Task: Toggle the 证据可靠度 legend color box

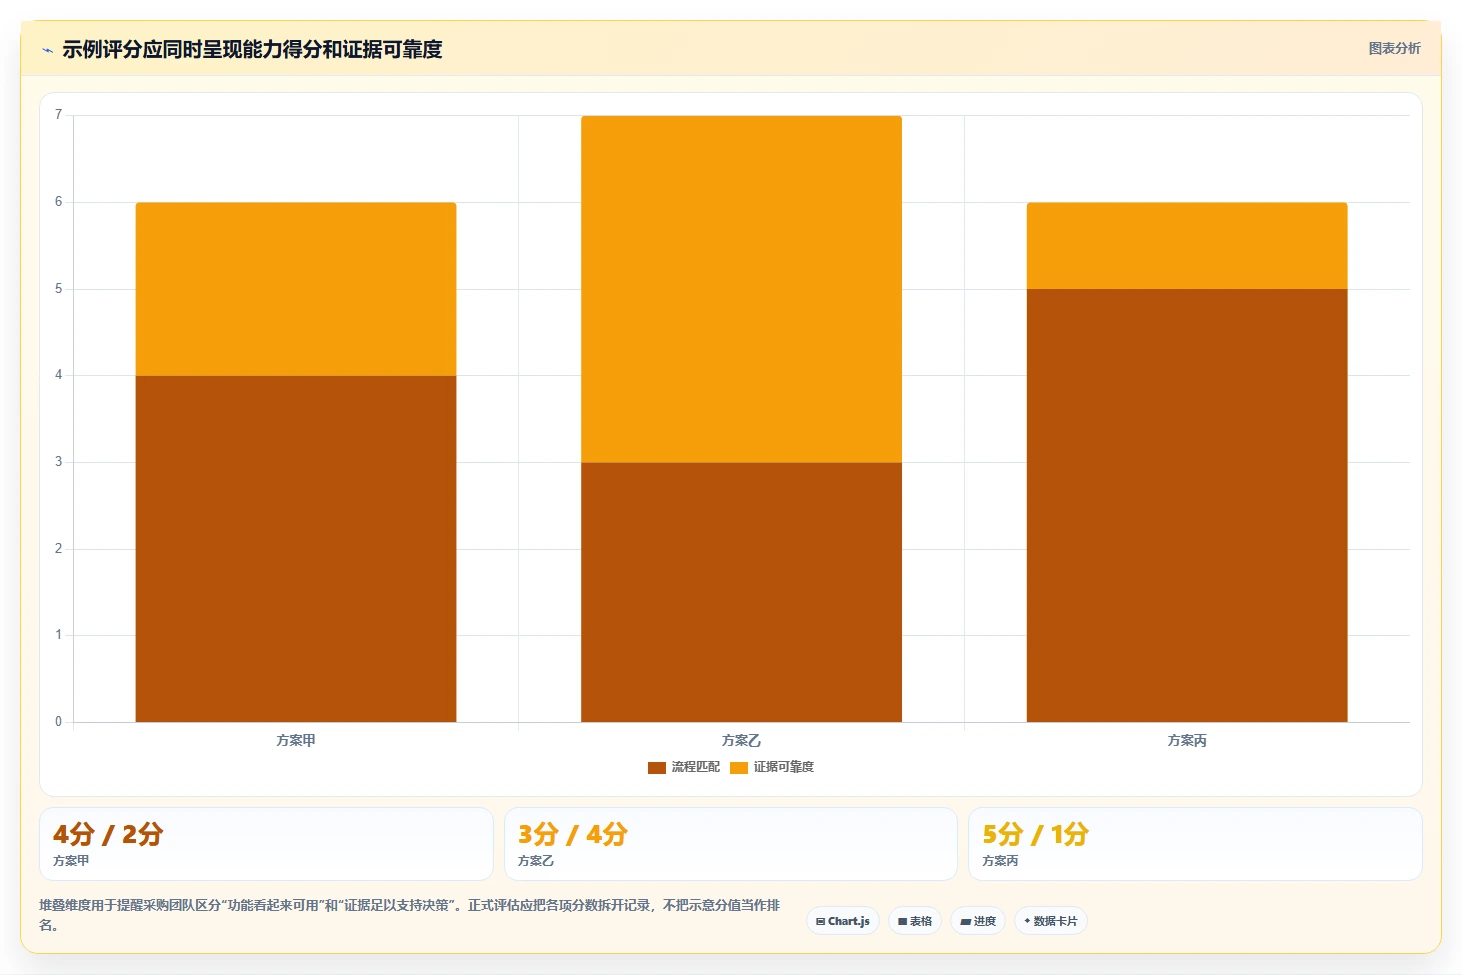Action: tap(739, 768)
